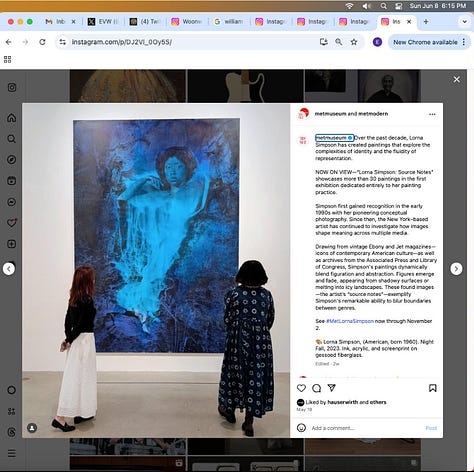Open hauserwirth profile from likes

click(x=343, y=402)
